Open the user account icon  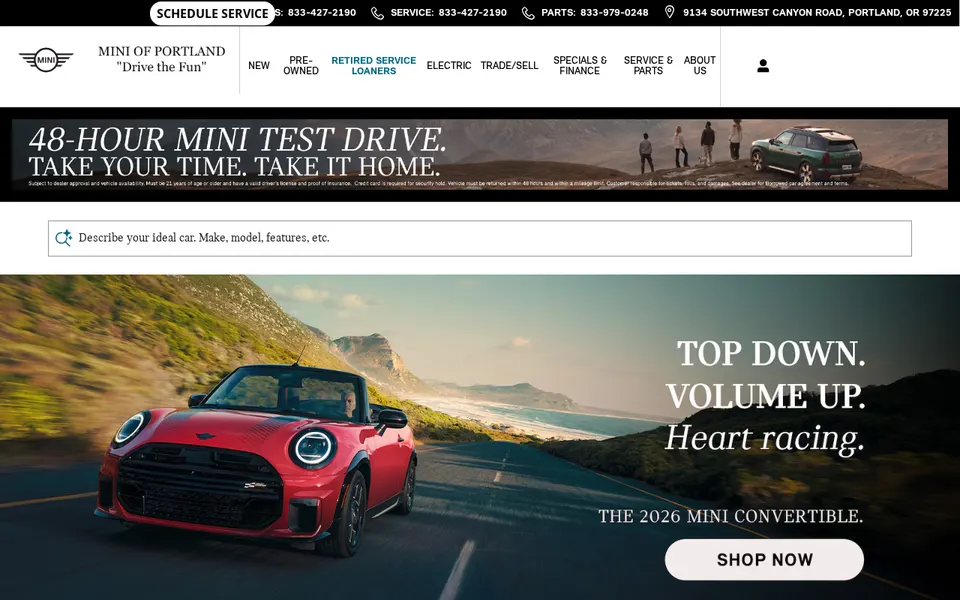coord(763,66)
